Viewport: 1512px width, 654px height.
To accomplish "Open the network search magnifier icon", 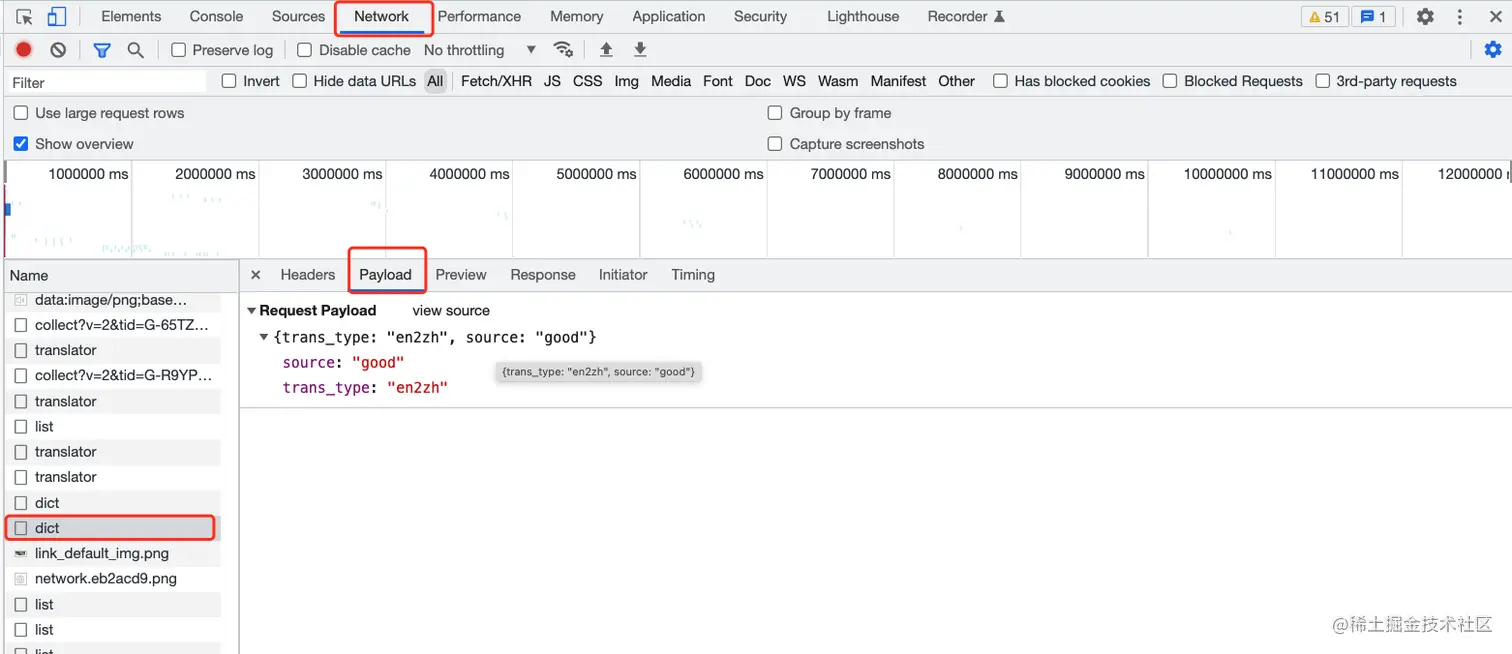I will tap(135, 50).
